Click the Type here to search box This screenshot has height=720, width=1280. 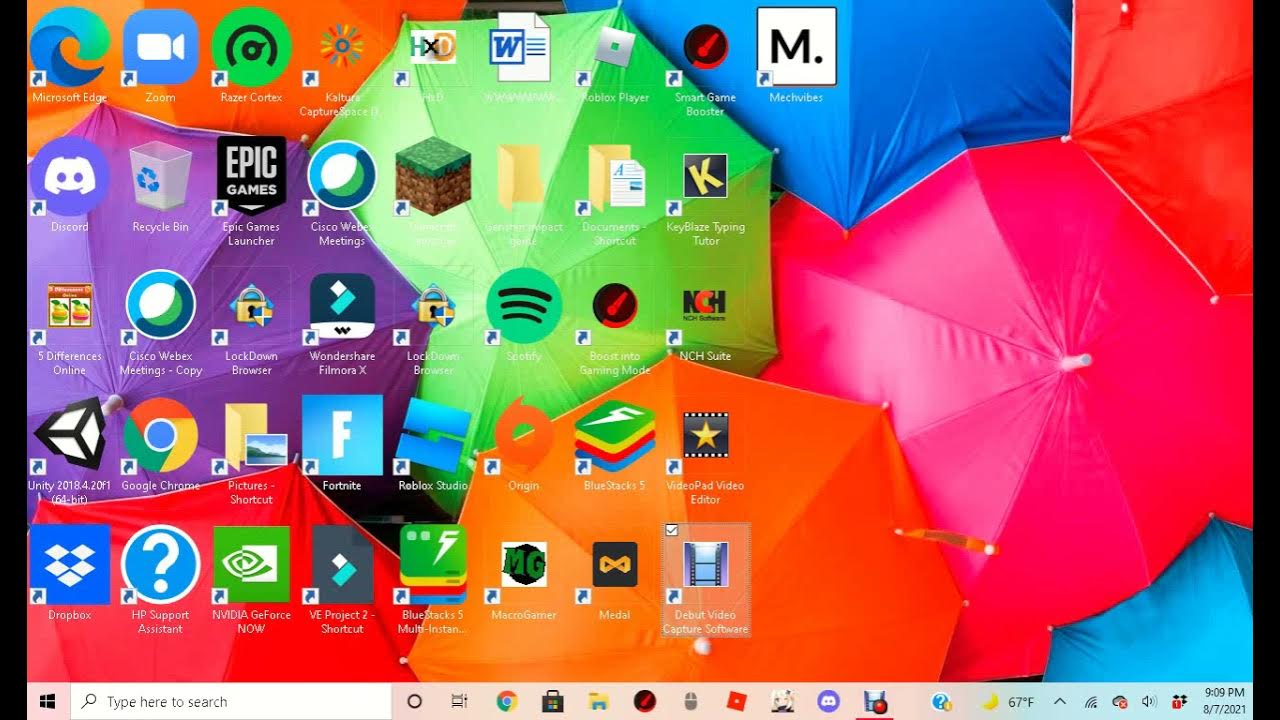(x=231, y=701)
